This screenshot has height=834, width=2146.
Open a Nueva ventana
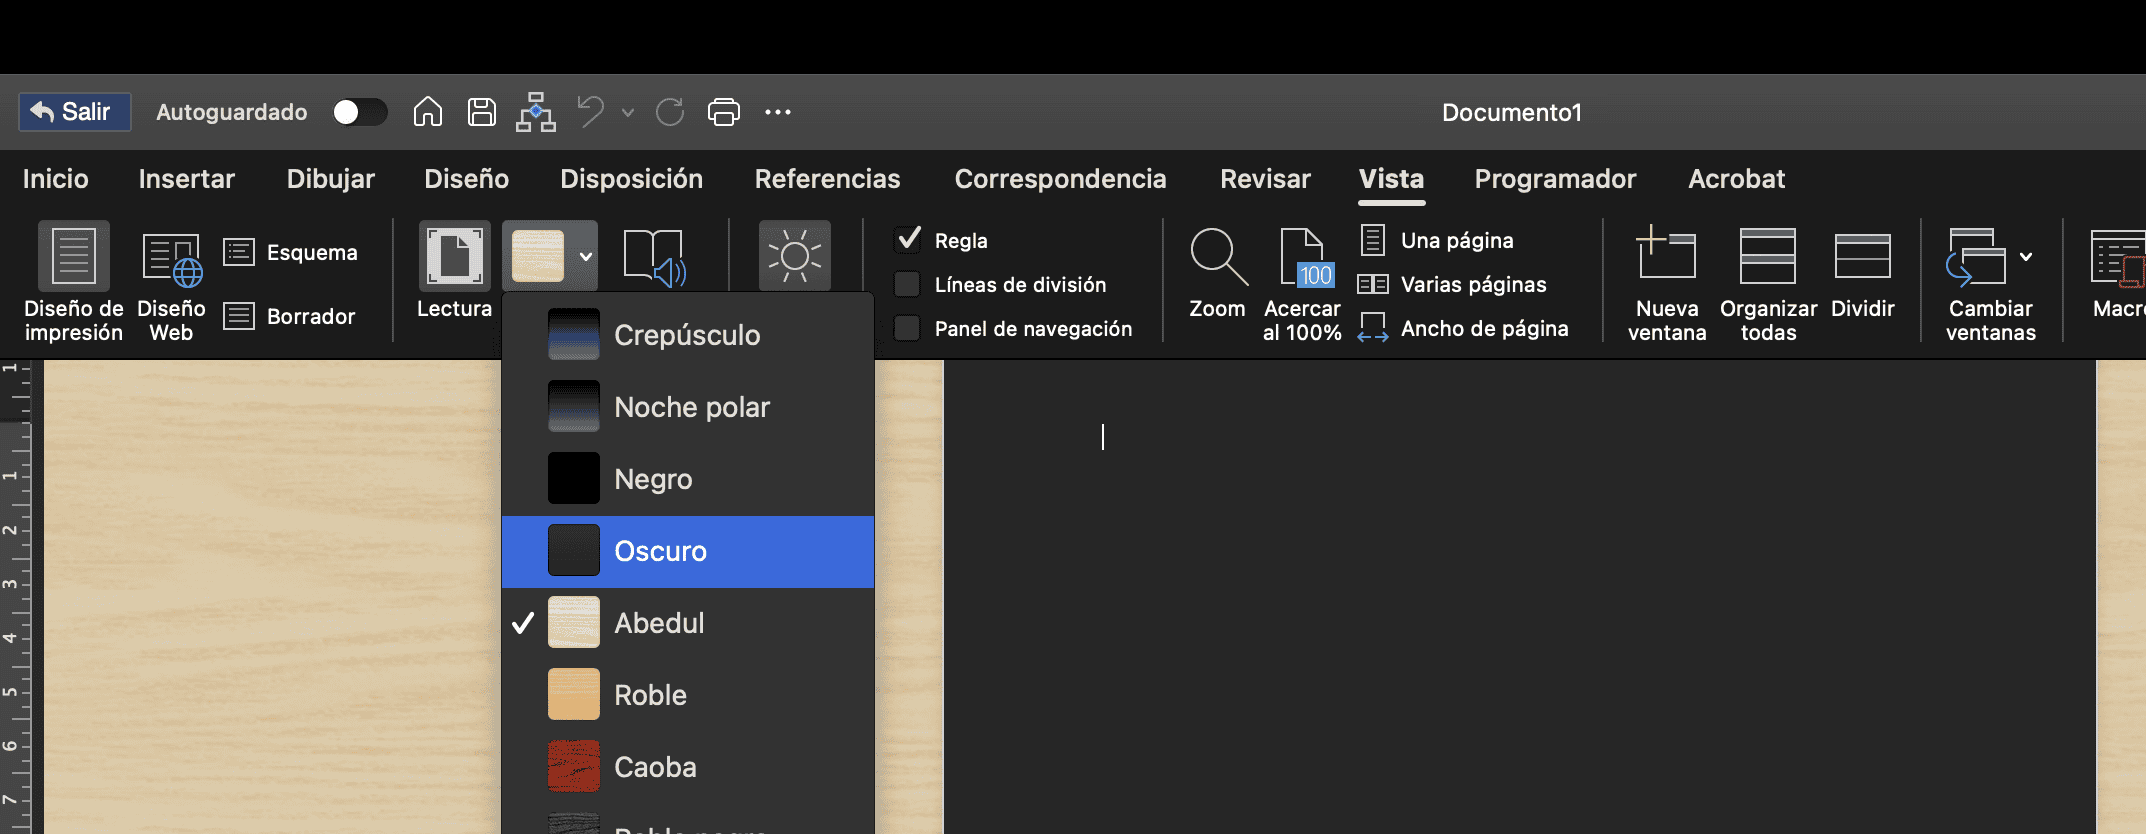1667,284
